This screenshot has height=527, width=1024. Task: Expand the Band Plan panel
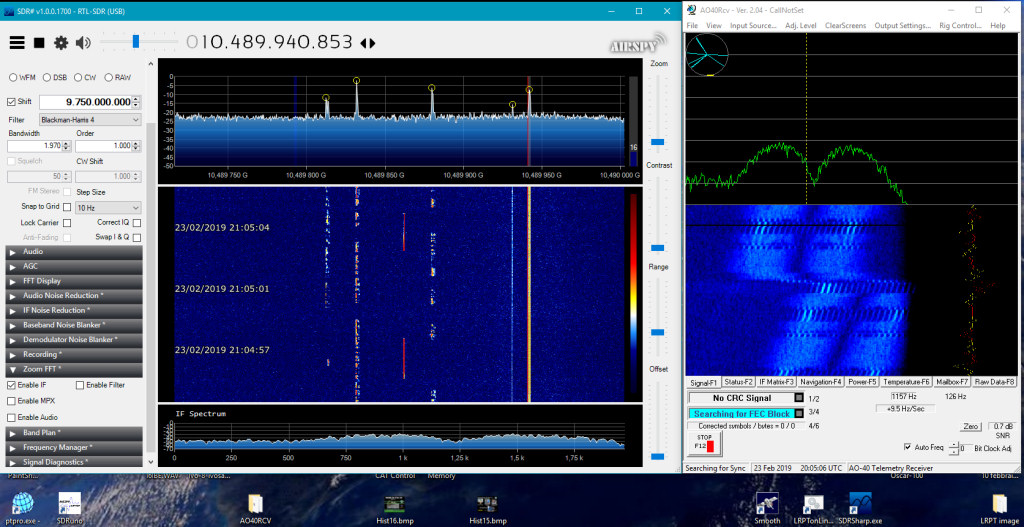(74, 432)
